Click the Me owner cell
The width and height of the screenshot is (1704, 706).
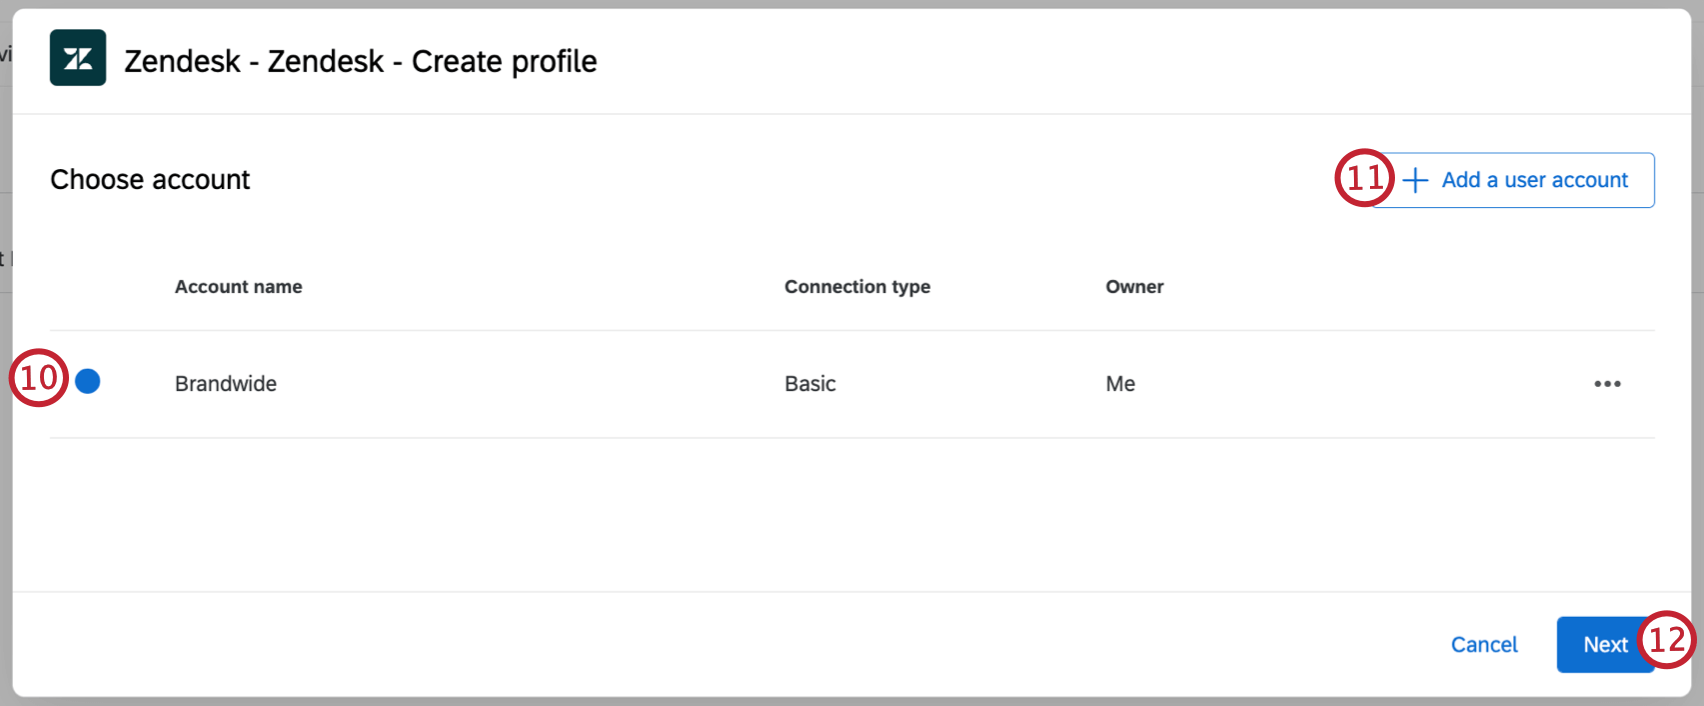[1120, 384]
